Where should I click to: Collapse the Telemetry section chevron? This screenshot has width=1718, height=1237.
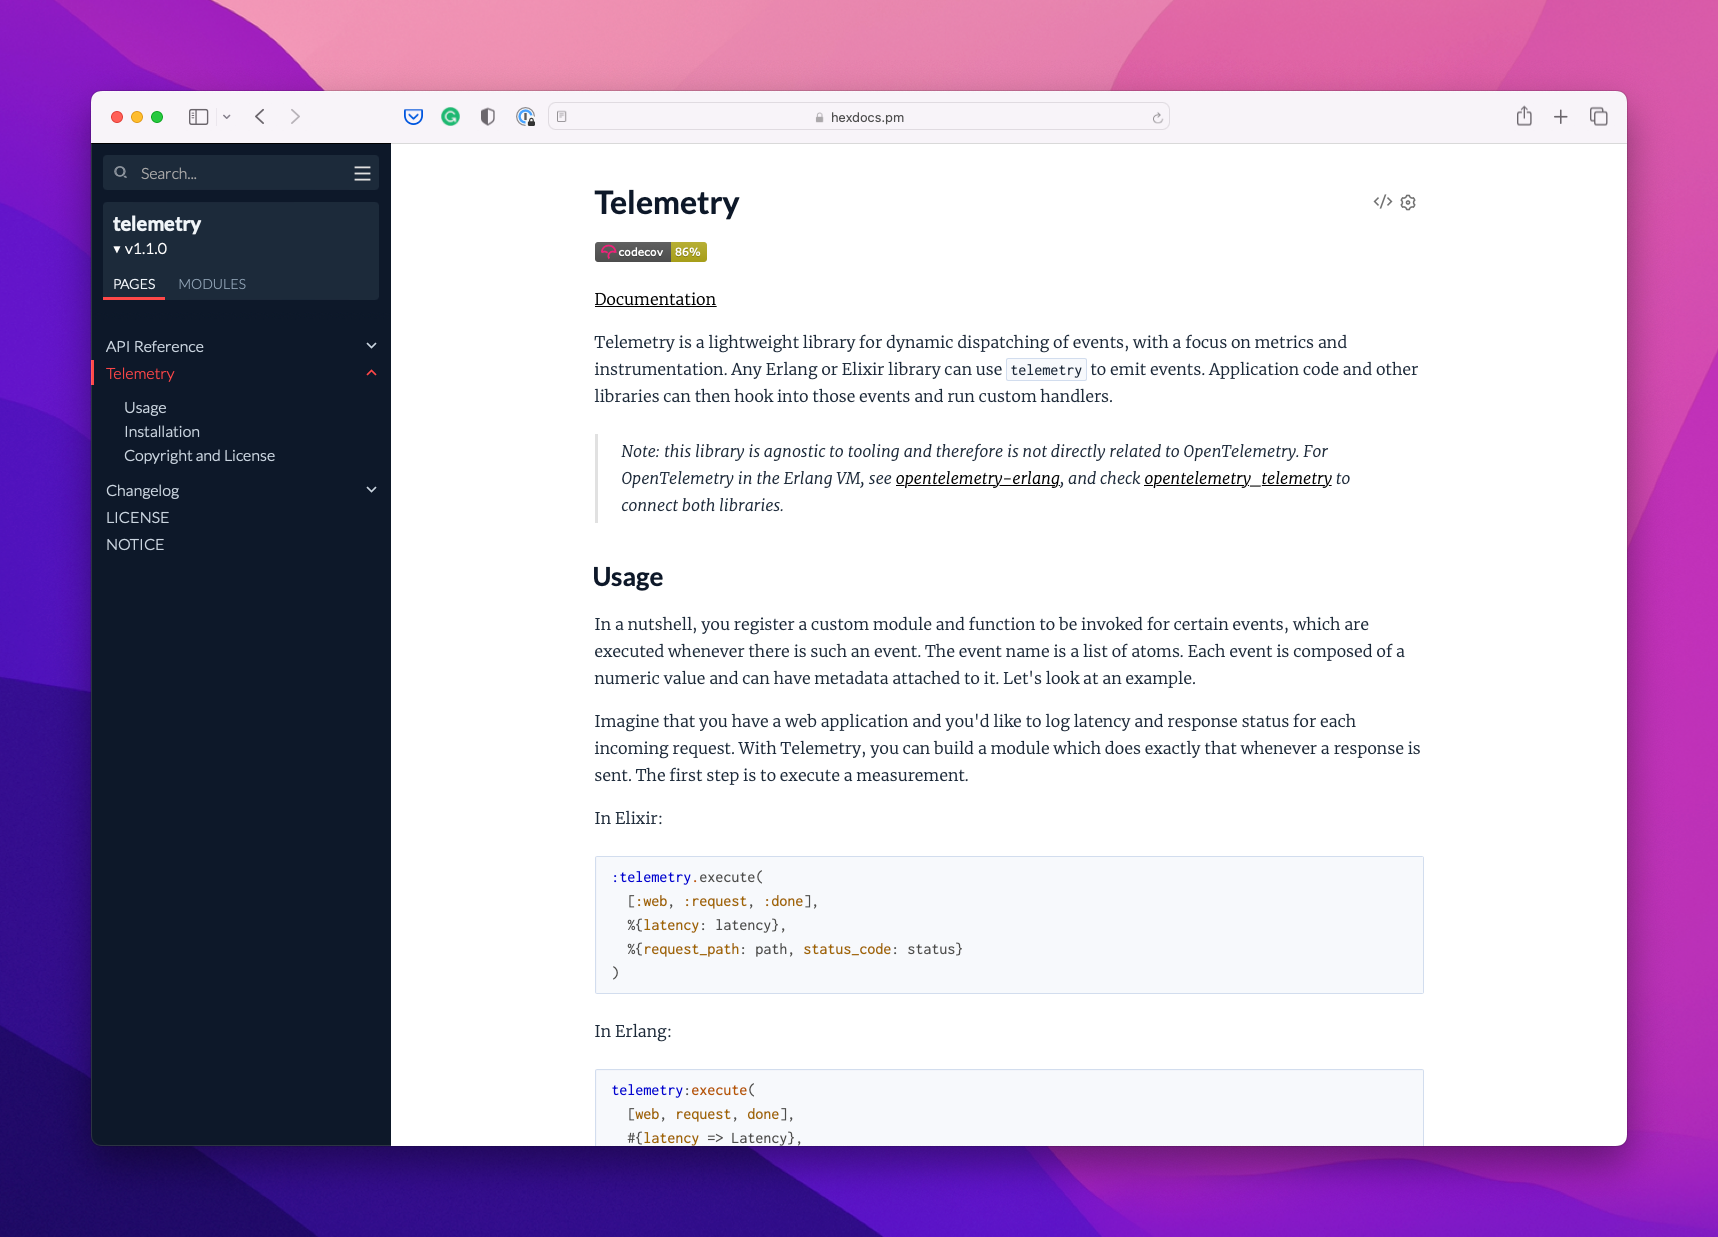pyautogui.click(x=371, y=373)
